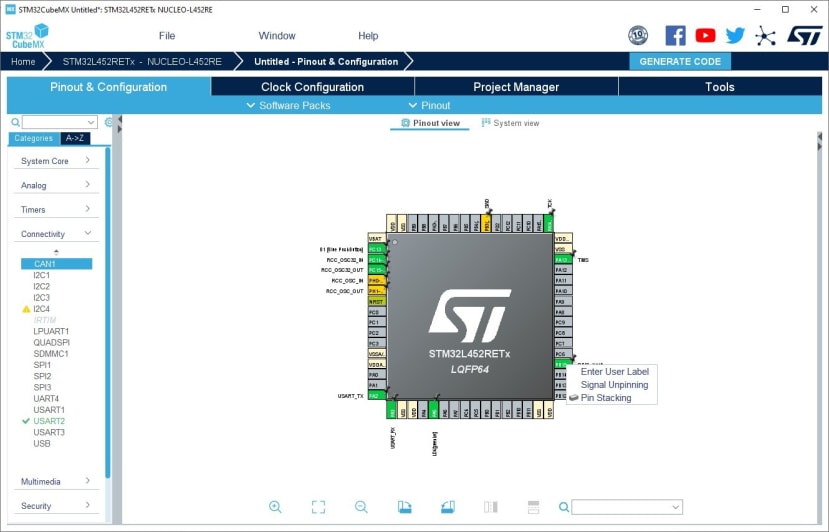Screen dimensions: 829x532
Task: Click the USART2 enabled checkmark
Action: 26,421
